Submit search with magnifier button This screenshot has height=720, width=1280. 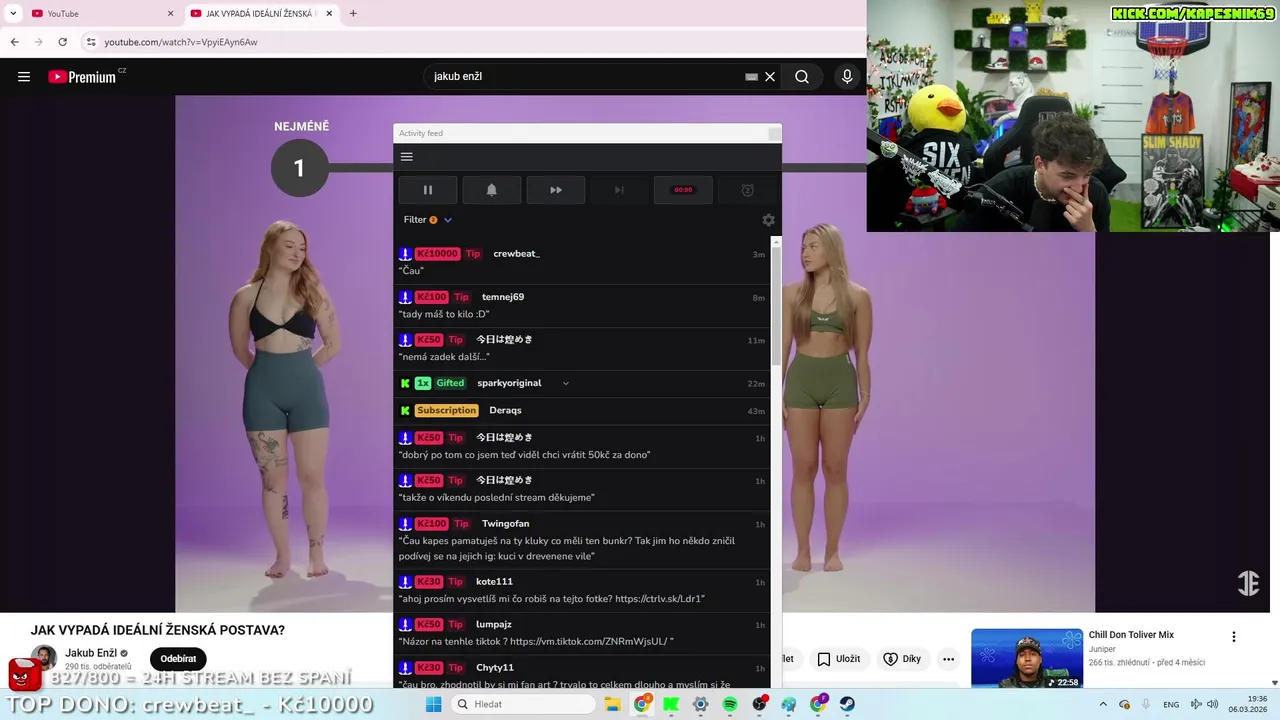coord(802,77)
